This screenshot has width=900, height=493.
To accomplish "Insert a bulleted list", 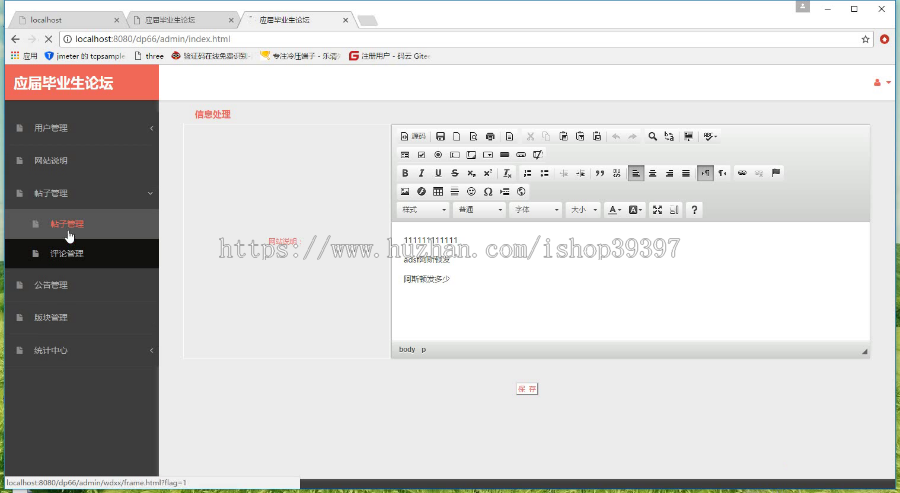I will tap(544, 173).
